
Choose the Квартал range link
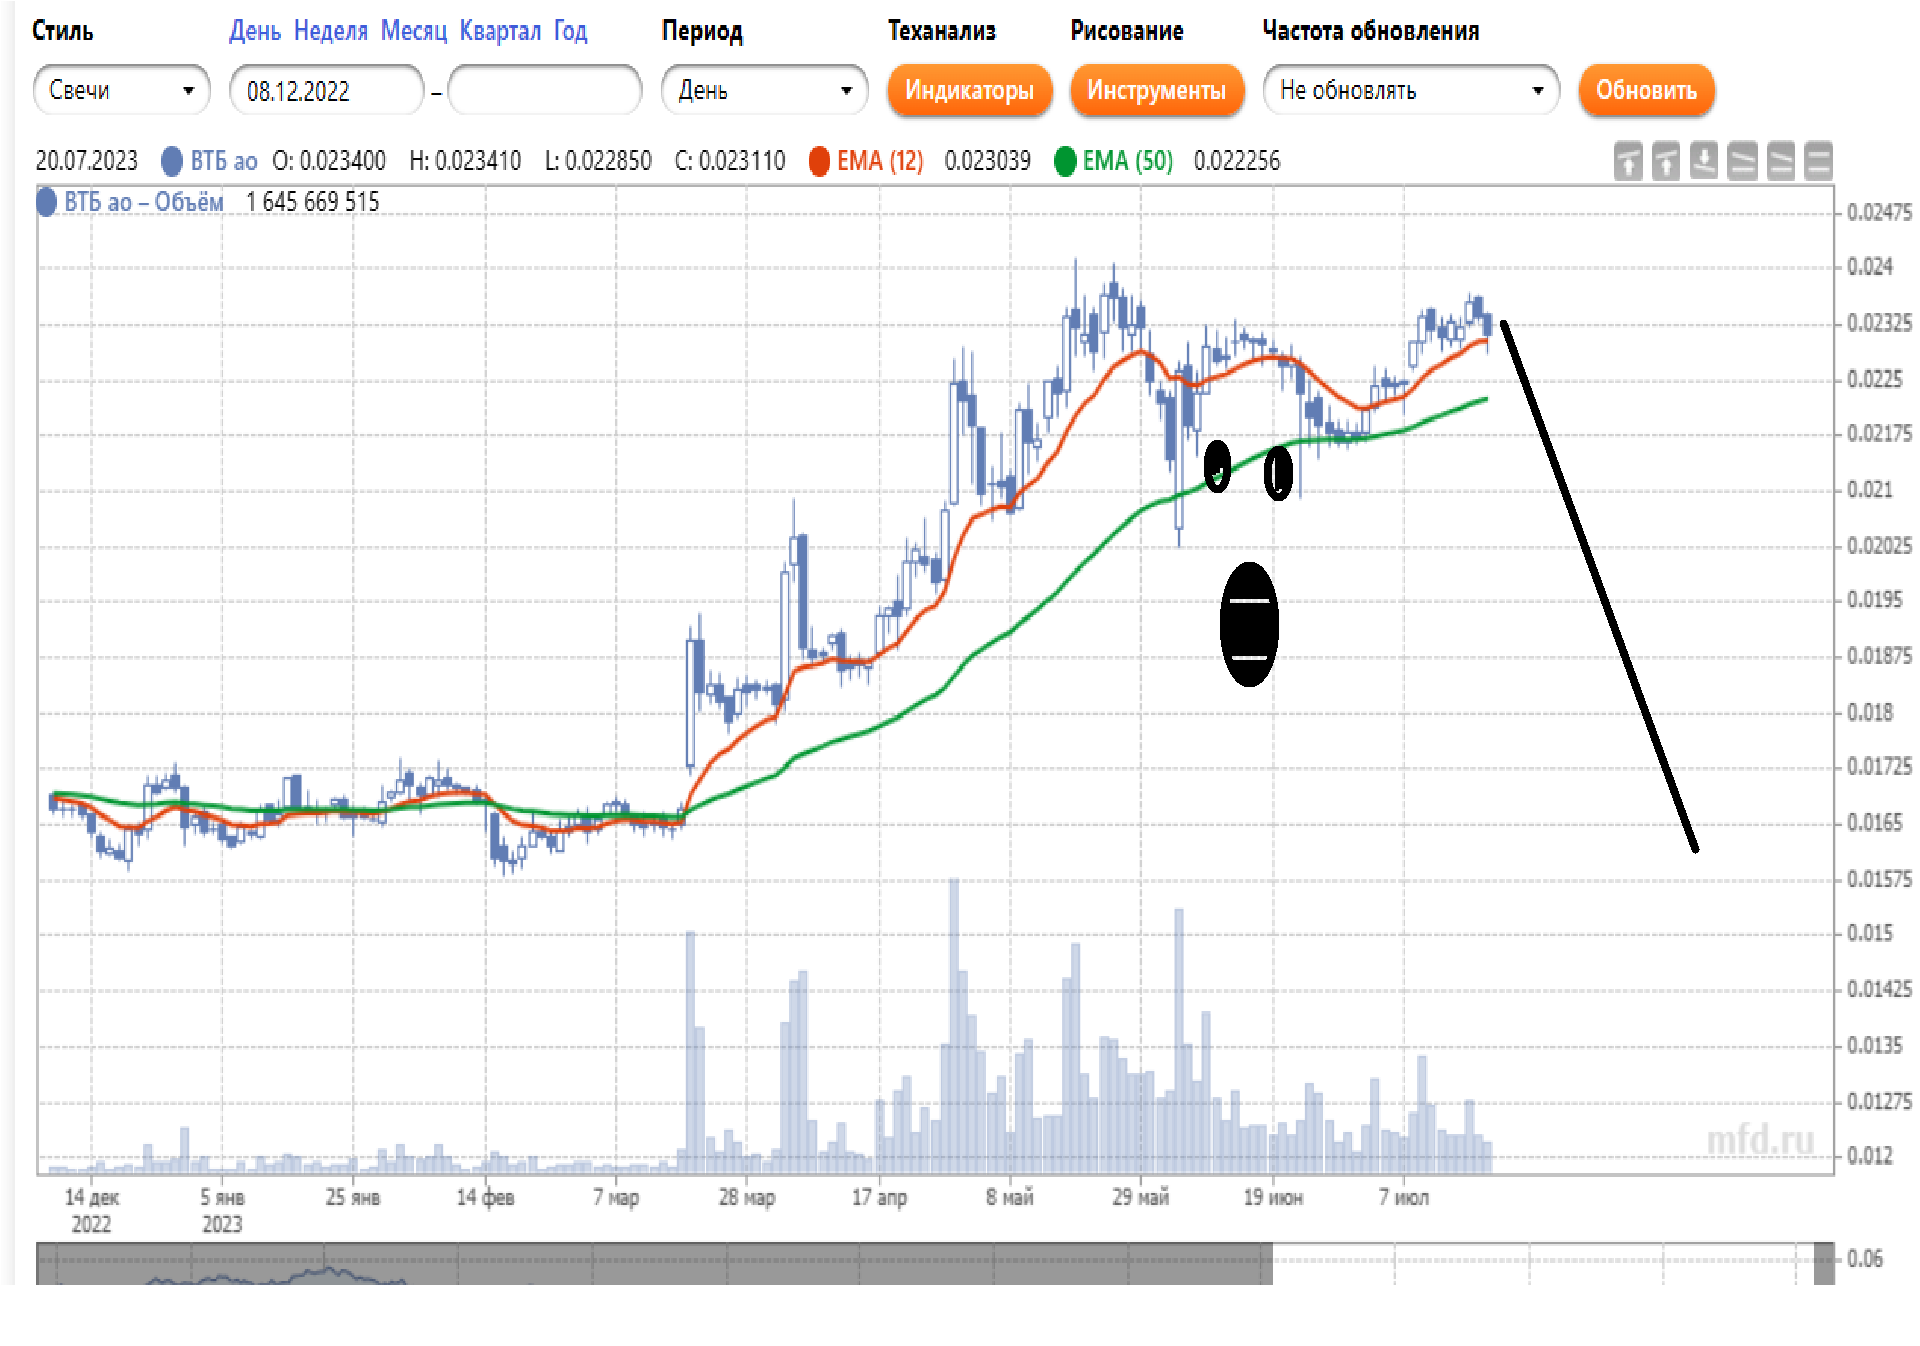500,31
